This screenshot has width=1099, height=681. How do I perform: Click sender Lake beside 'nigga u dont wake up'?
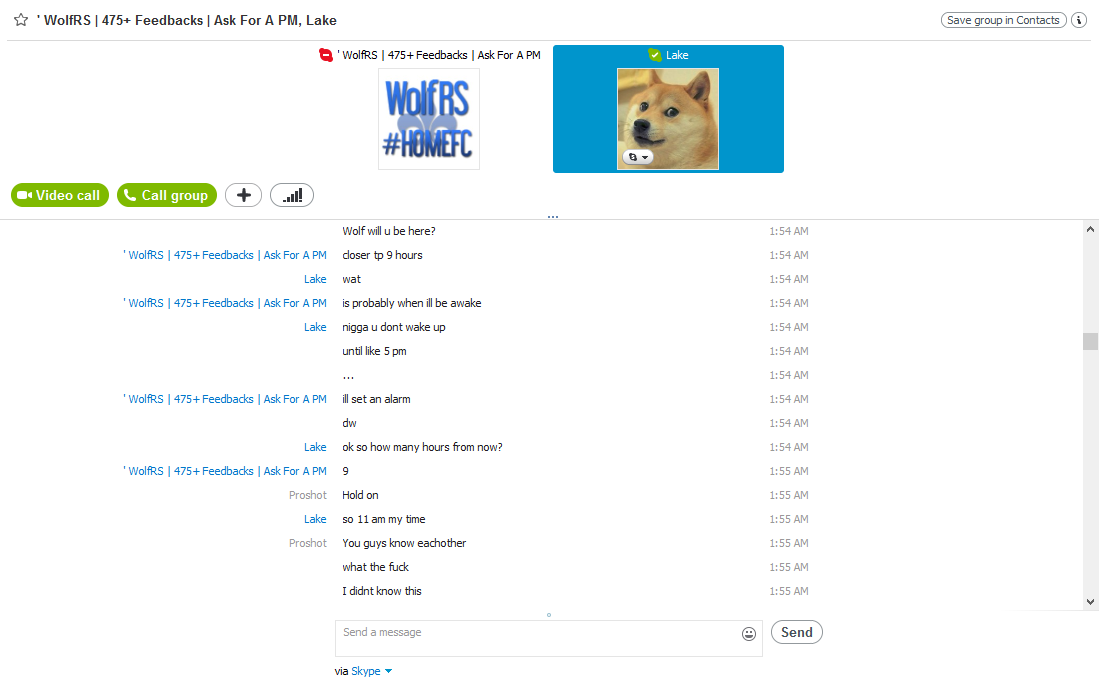coord(315,327)
